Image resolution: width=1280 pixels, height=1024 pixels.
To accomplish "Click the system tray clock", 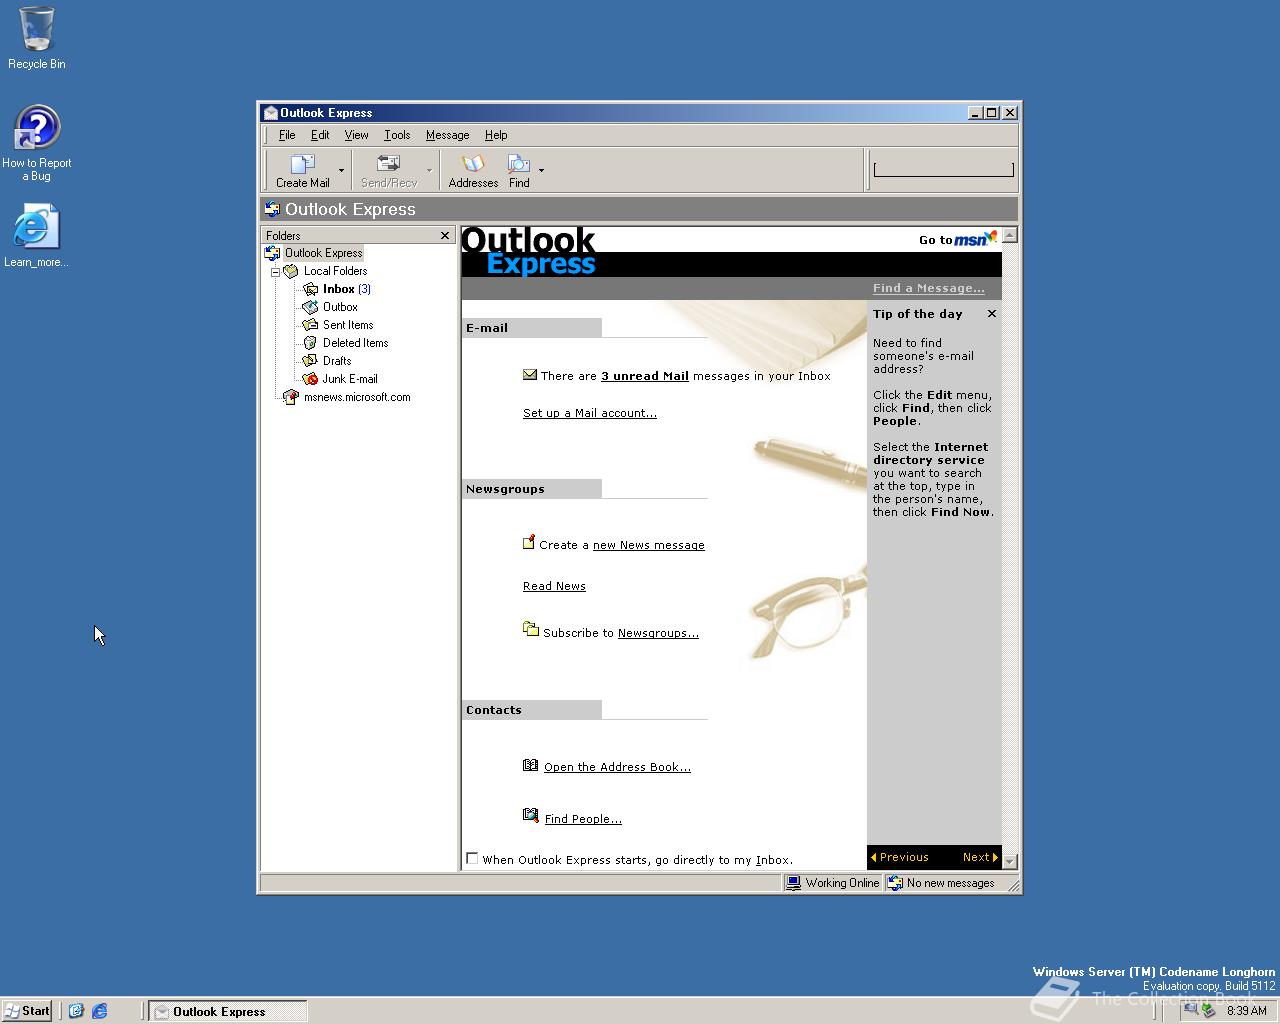I will tap(1246, 1011).
